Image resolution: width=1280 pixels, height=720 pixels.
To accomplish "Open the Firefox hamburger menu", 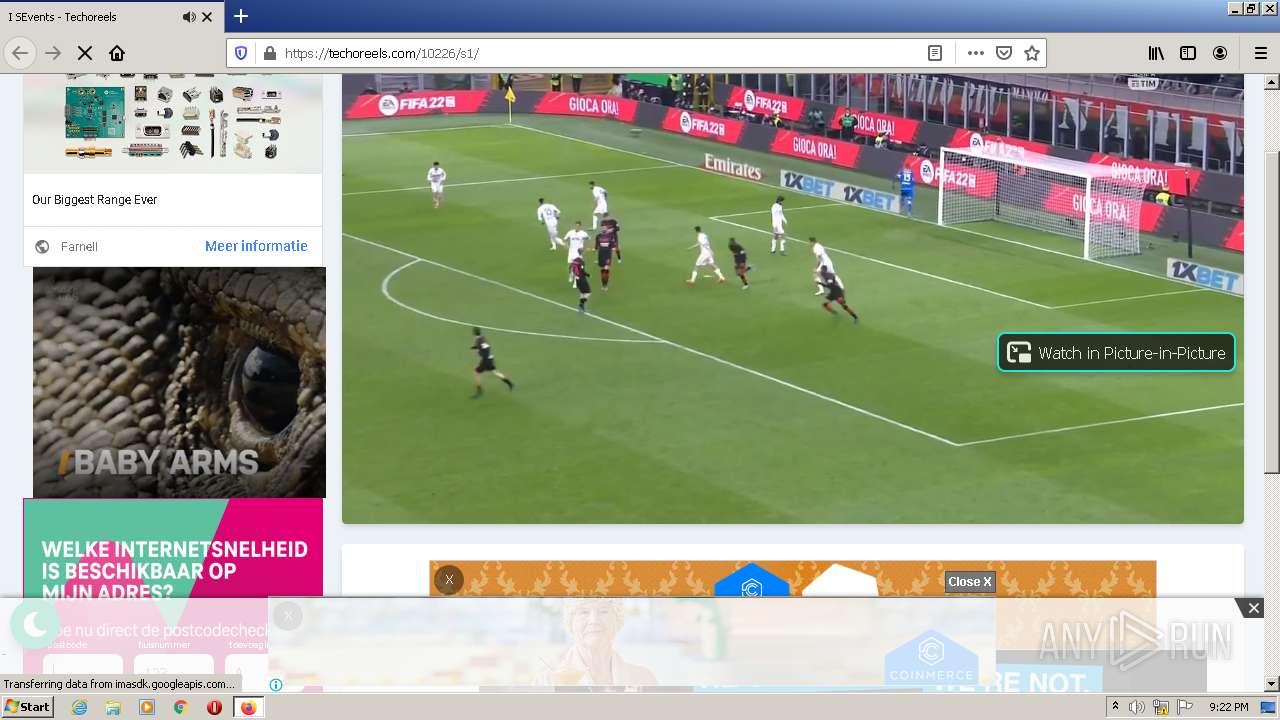I will point(1260,53).
